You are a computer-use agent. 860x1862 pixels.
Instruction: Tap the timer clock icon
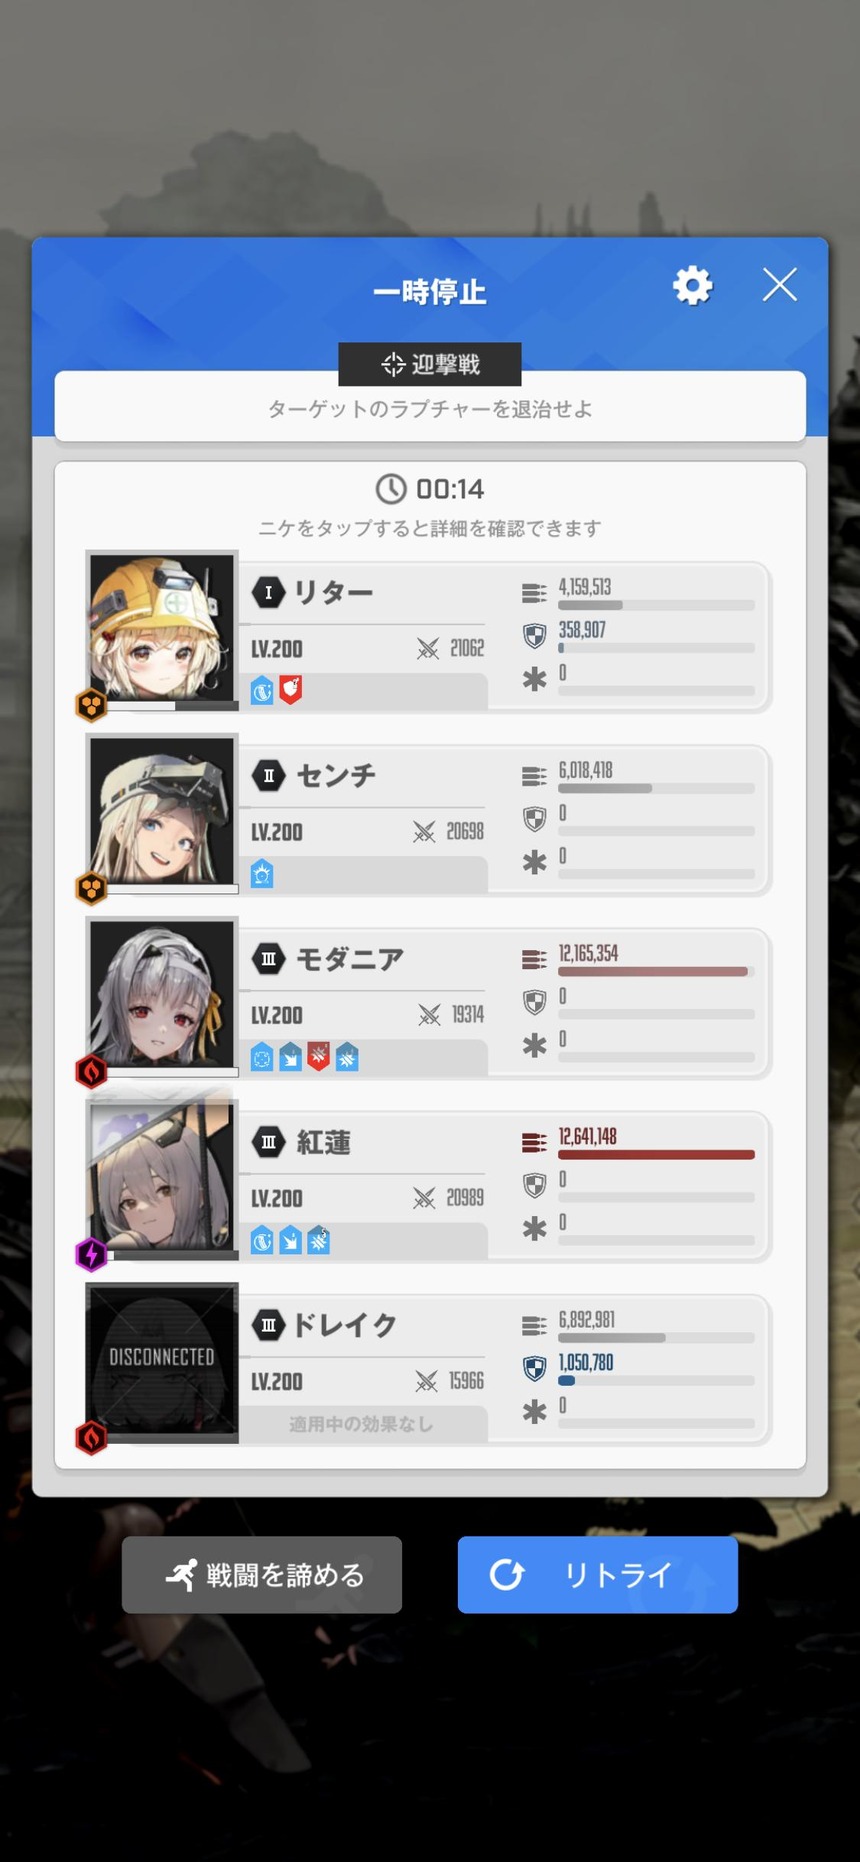click(391, 489)
